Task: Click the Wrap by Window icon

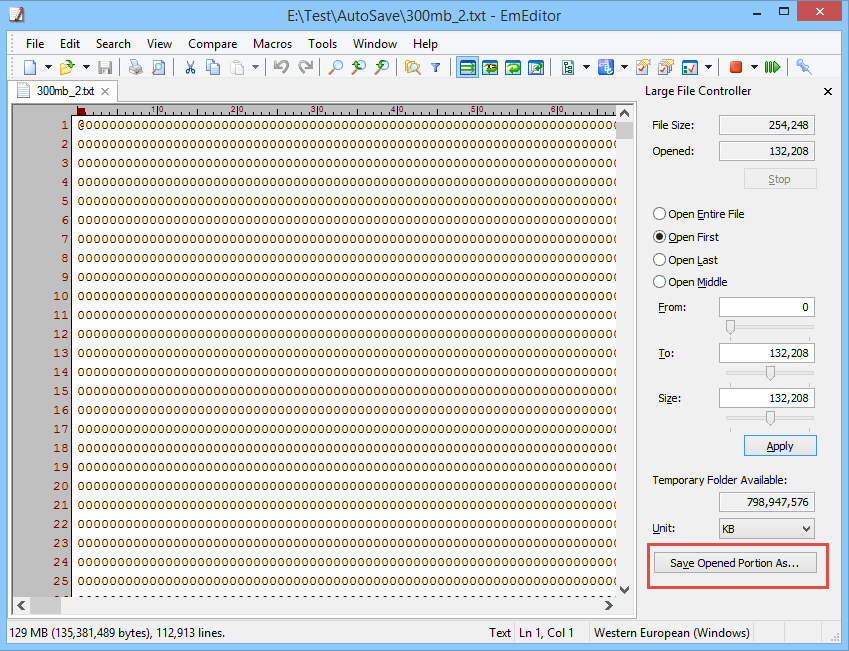Action: click(513, 67)
